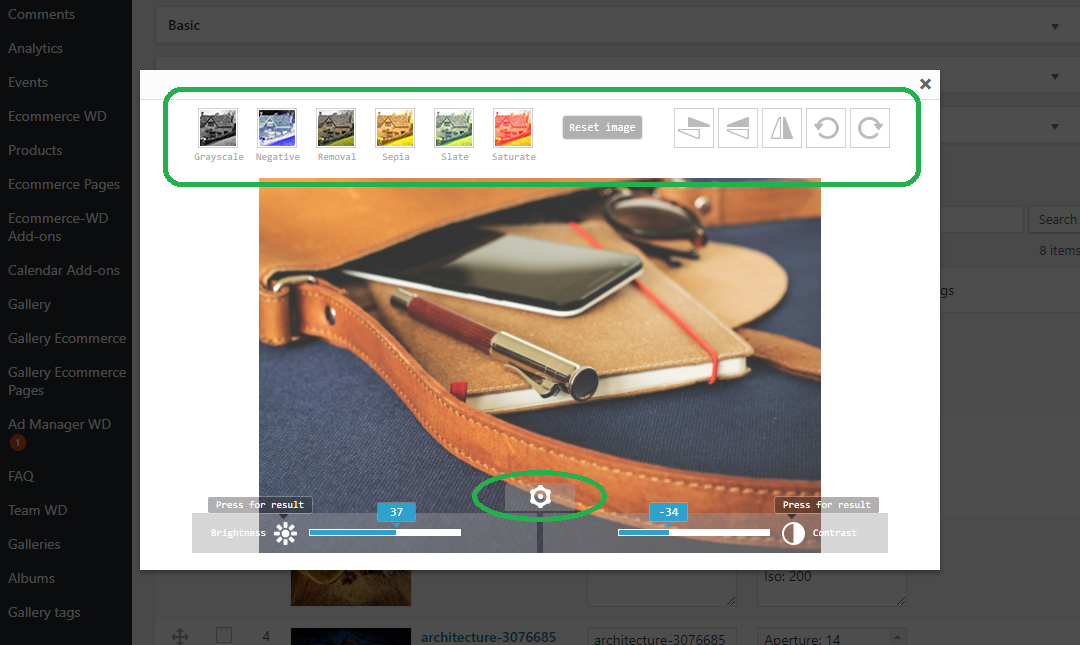Click the Brightness sun icon
The image size is (1080, 645).
coord(285,533)
